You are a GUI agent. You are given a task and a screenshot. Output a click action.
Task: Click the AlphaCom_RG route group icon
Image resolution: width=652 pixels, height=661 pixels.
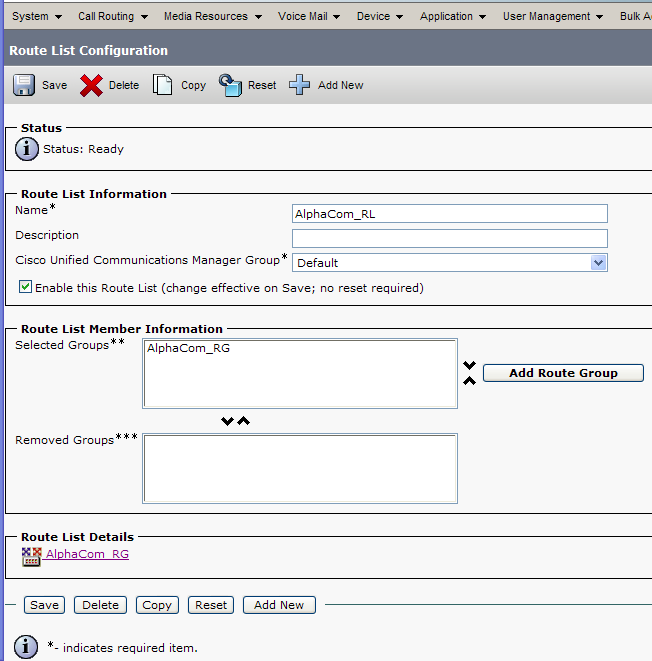tap(31, 555)
